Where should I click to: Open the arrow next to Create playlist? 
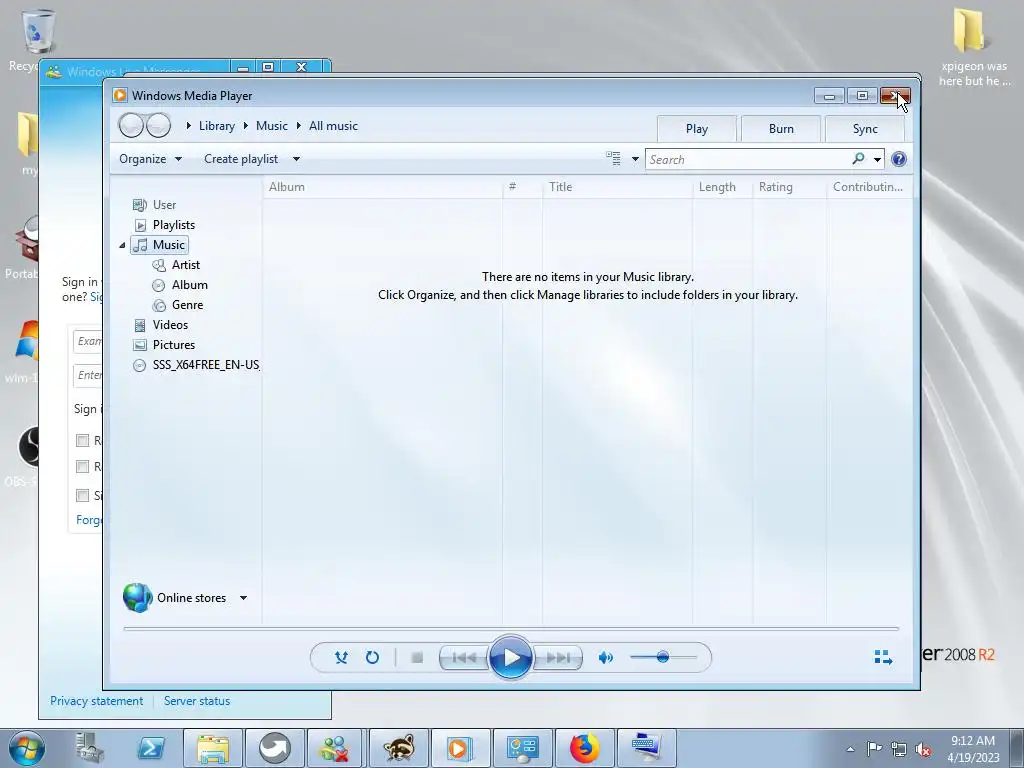pos(296,159)
